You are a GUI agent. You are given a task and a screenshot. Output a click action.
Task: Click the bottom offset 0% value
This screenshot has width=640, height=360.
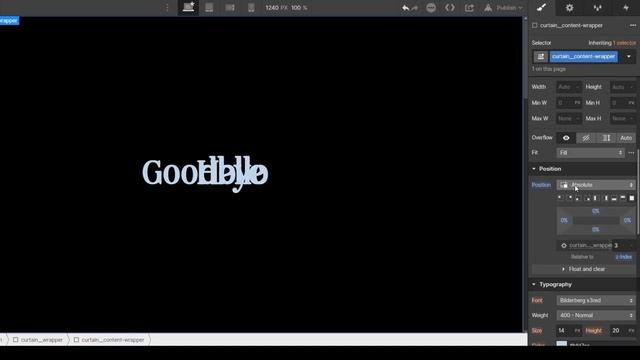(596, 230)
